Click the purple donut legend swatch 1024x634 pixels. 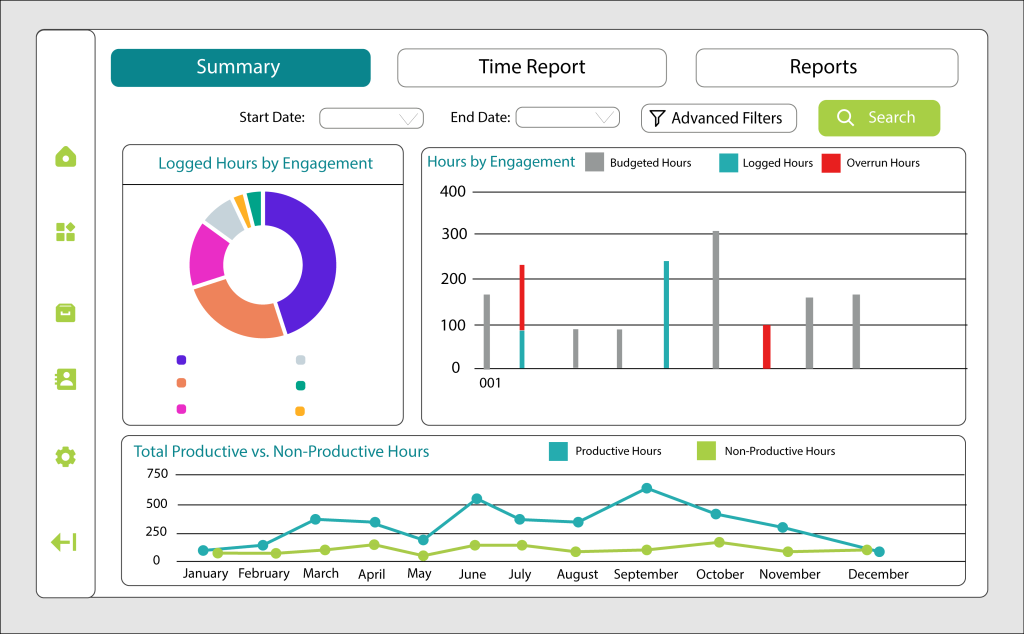tap(182, 360)
